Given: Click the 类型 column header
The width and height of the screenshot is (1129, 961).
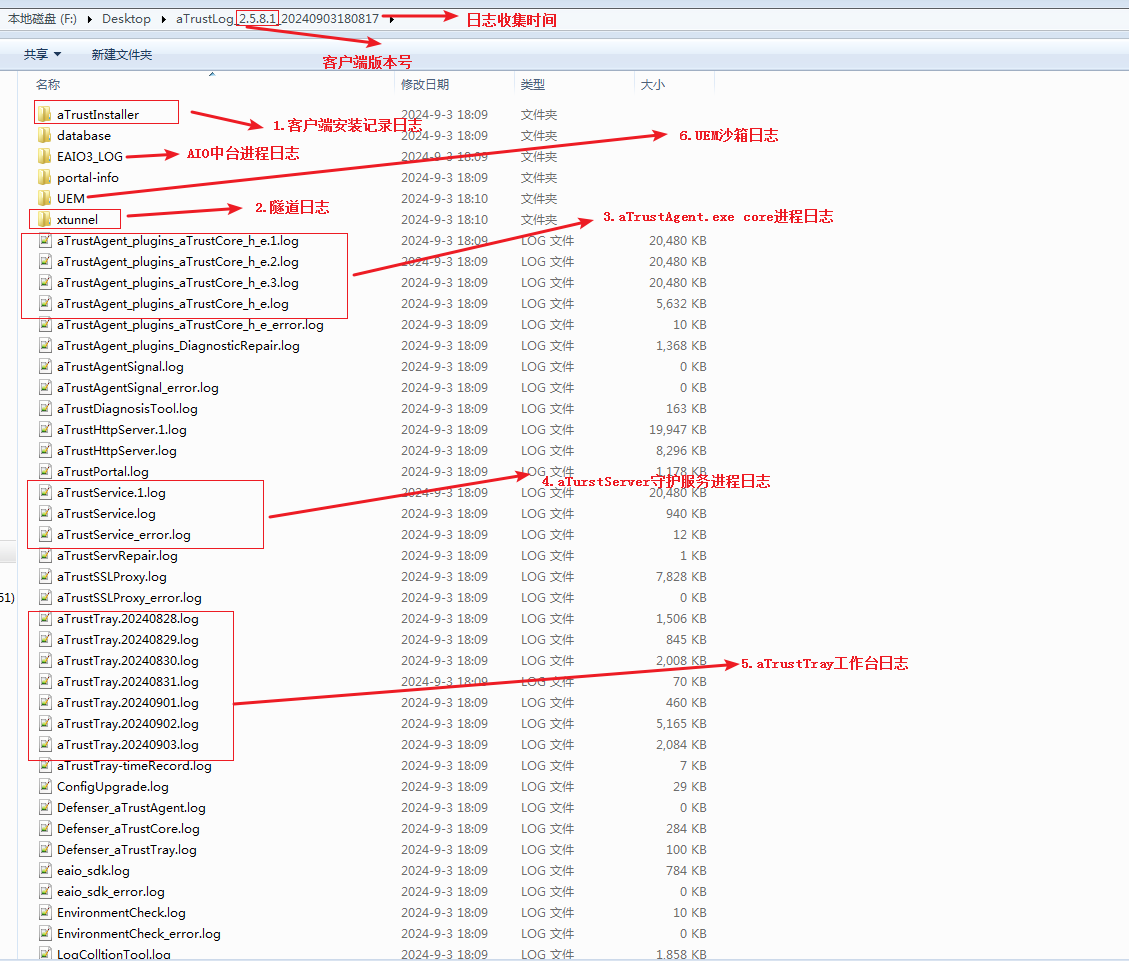Looking at the screenshot, I should pos(533,85).
